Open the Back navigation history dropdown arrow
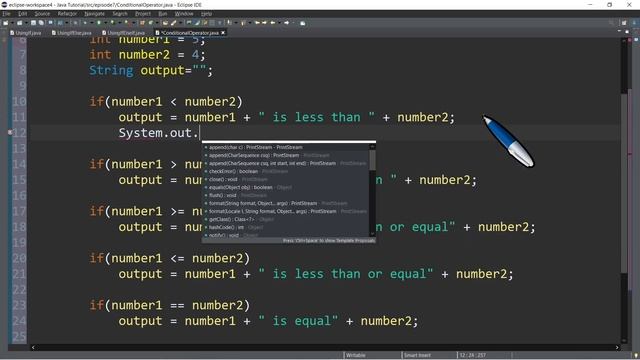This screenshot has height=360, width=640. tap(279, 23)
